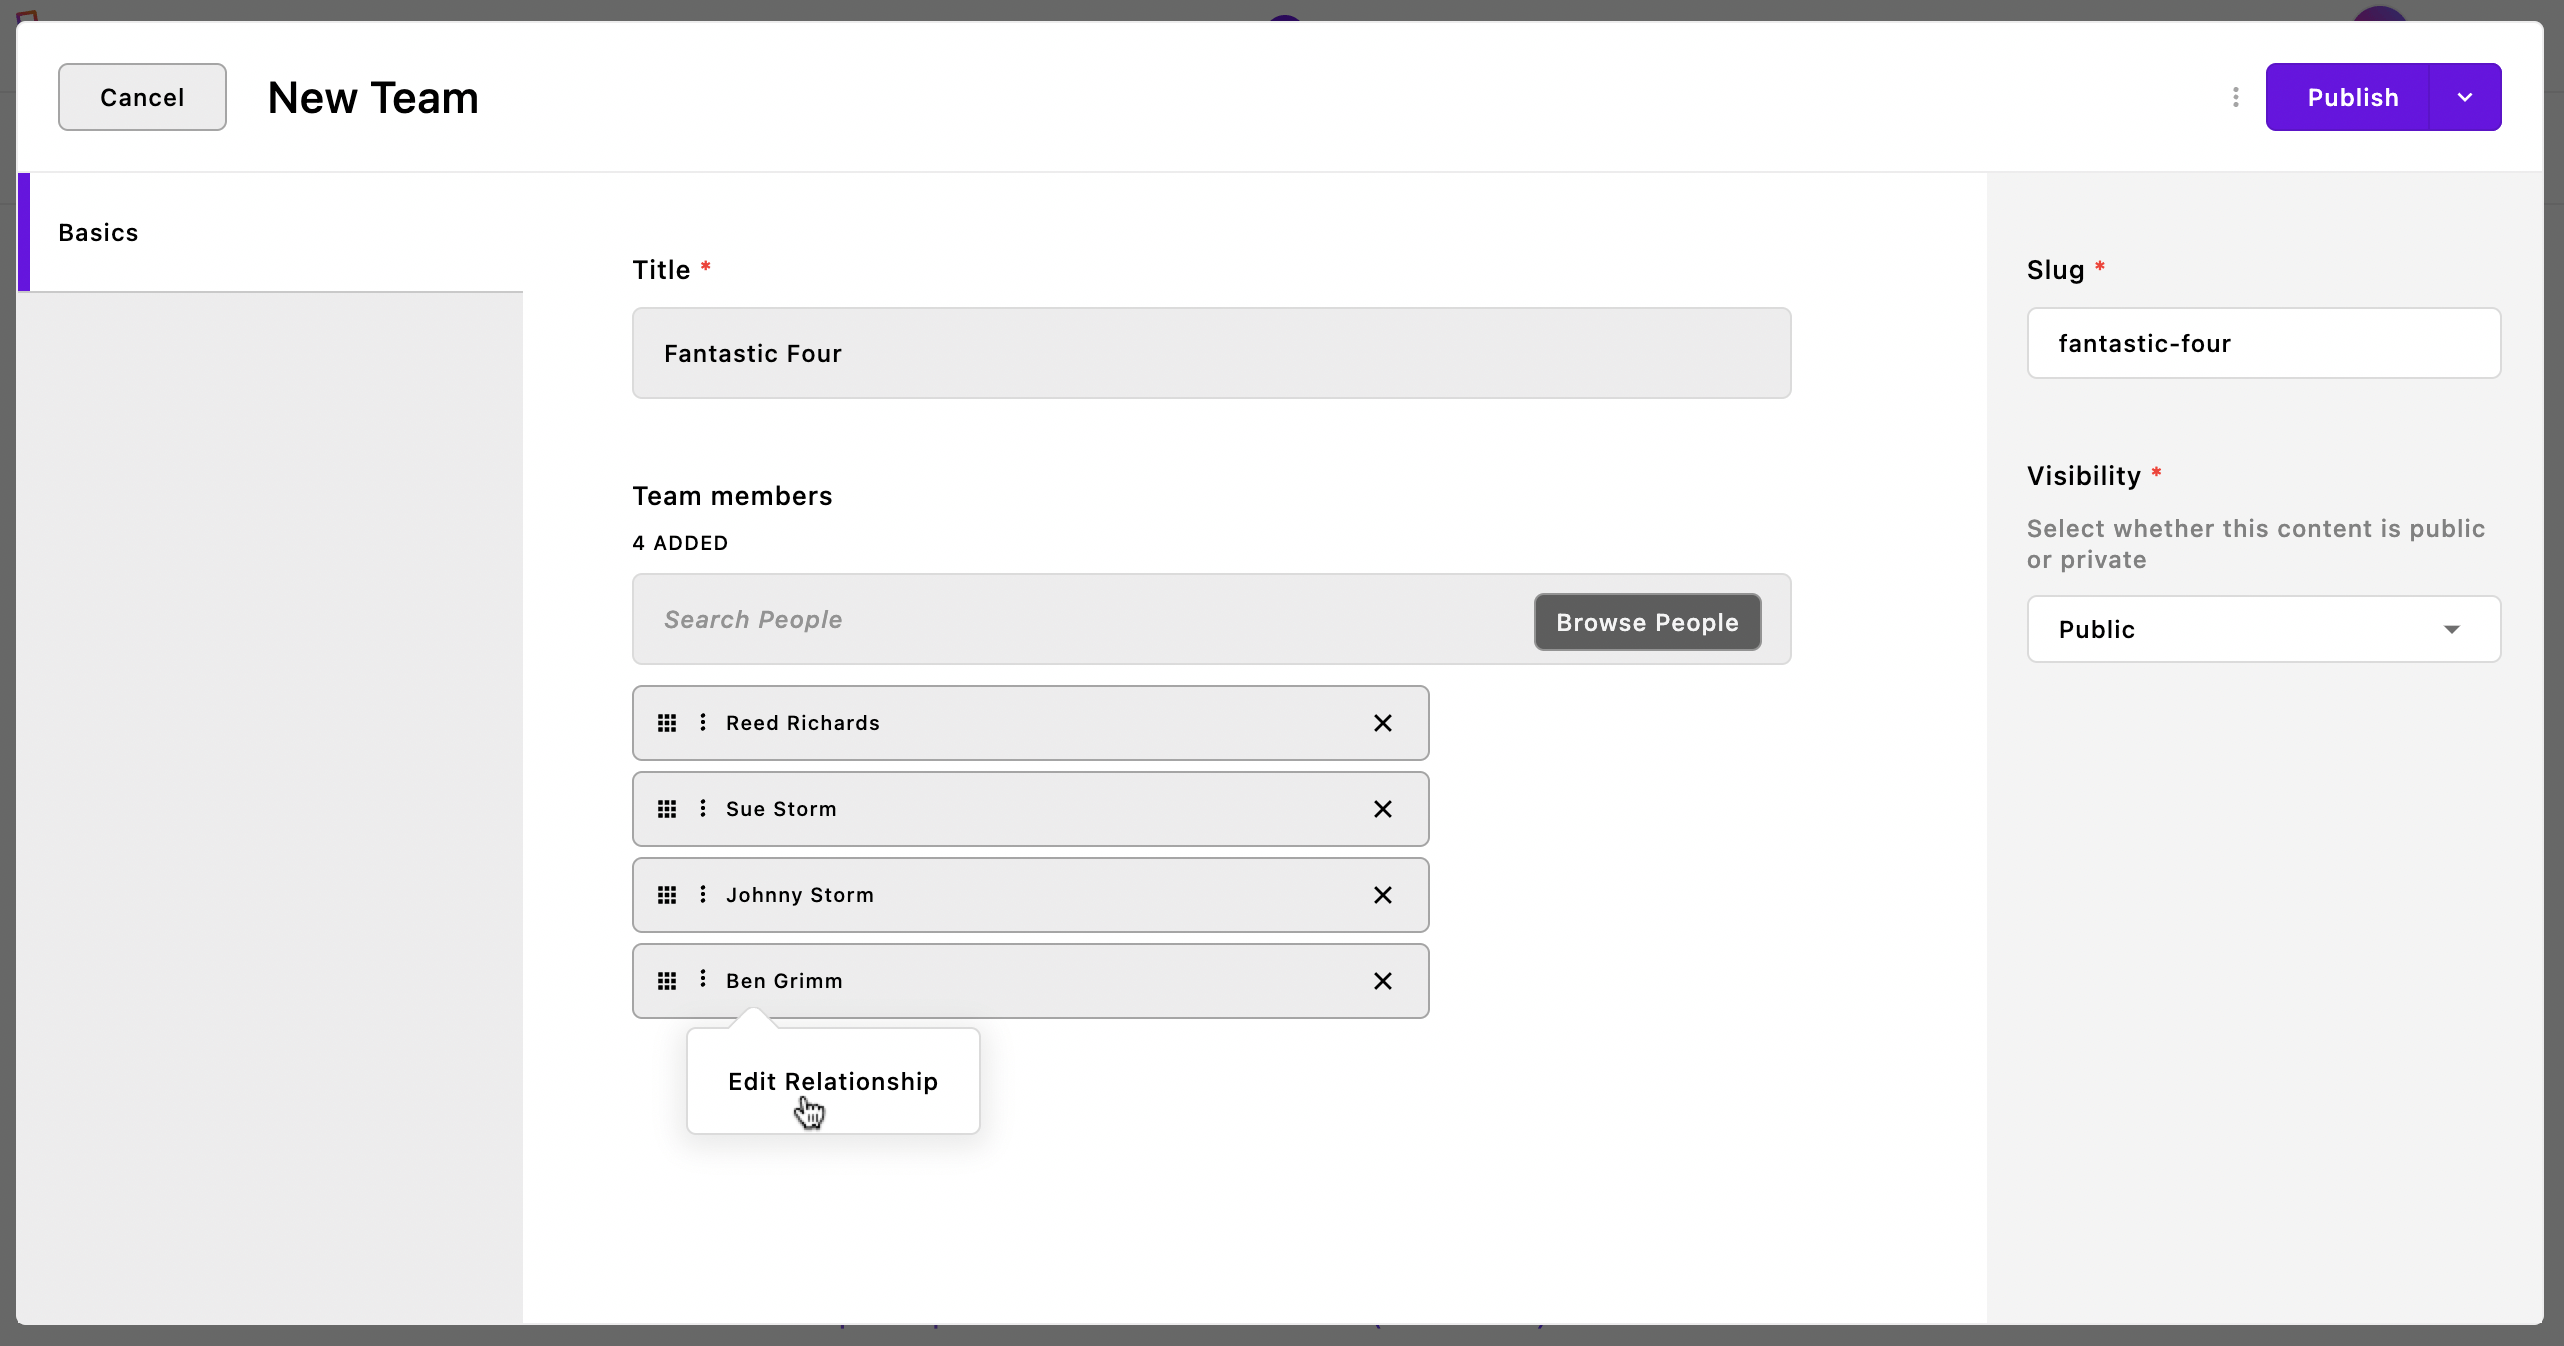Screen dimensions: 2564x1346
Task: Remove Johnny Storm with the X icon
Action: click(x=1382, y=895)
